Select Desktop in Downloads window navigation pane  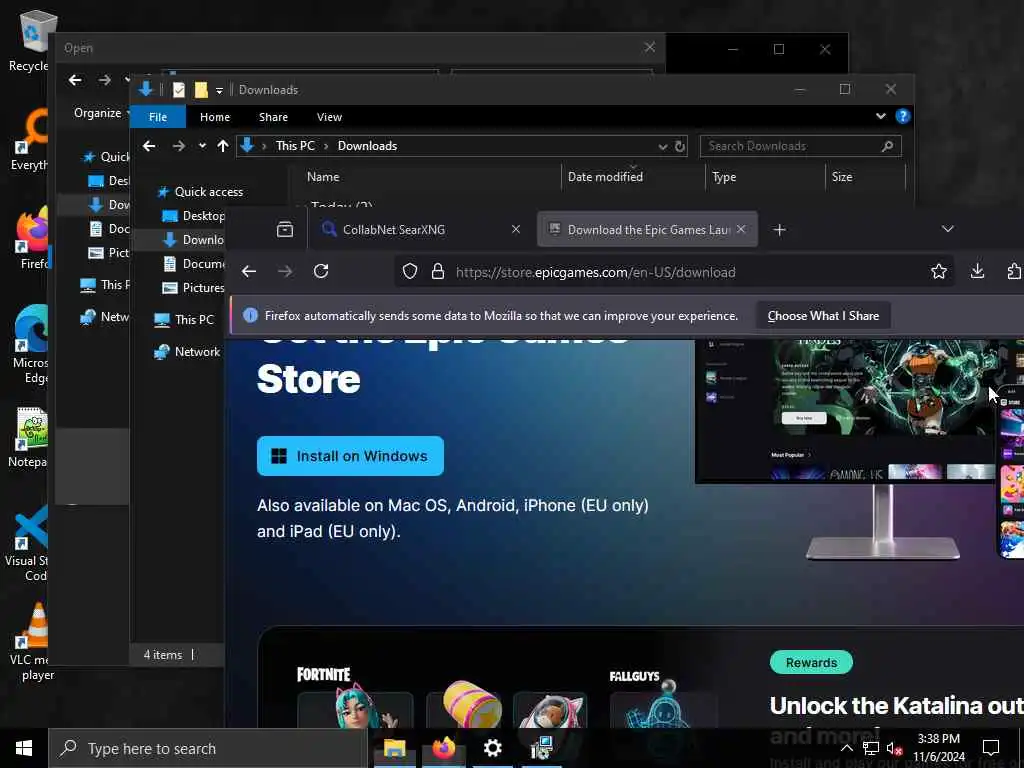[x=203, y=216]
